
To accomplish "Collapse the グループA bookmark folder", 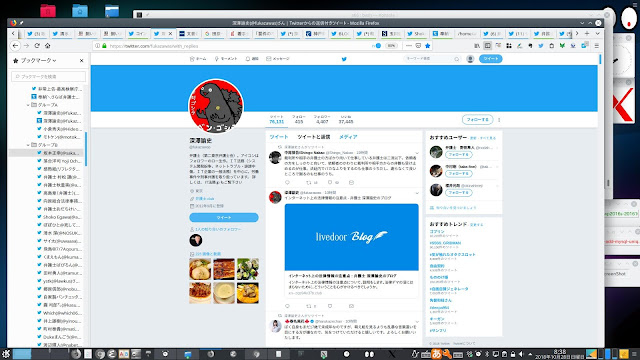I will click(28, 105).
